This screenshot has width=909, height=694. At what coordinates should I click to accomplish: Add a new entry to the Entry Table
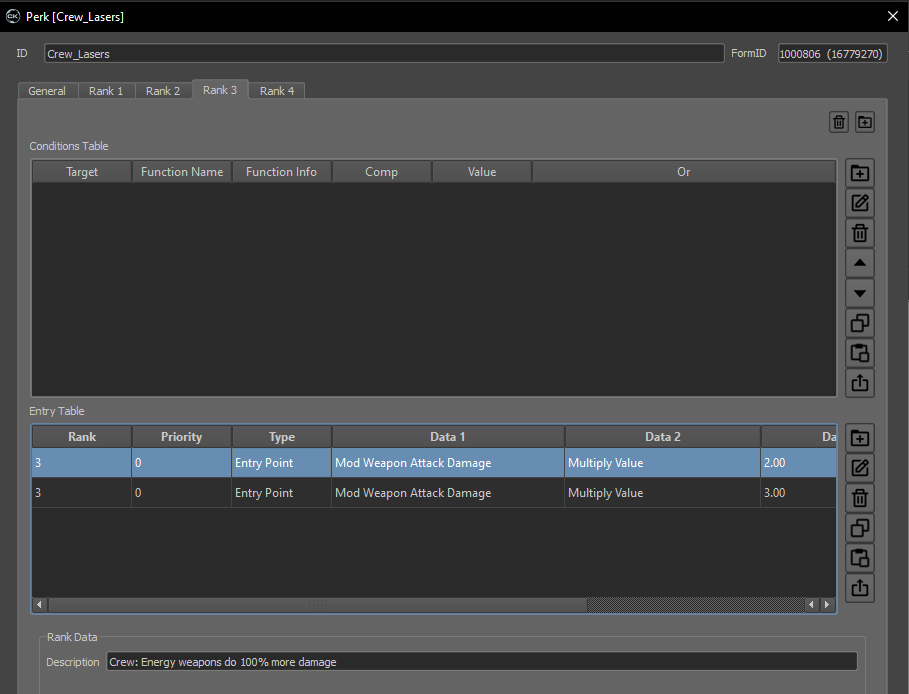pyautogui.click(x=860, y=438)
